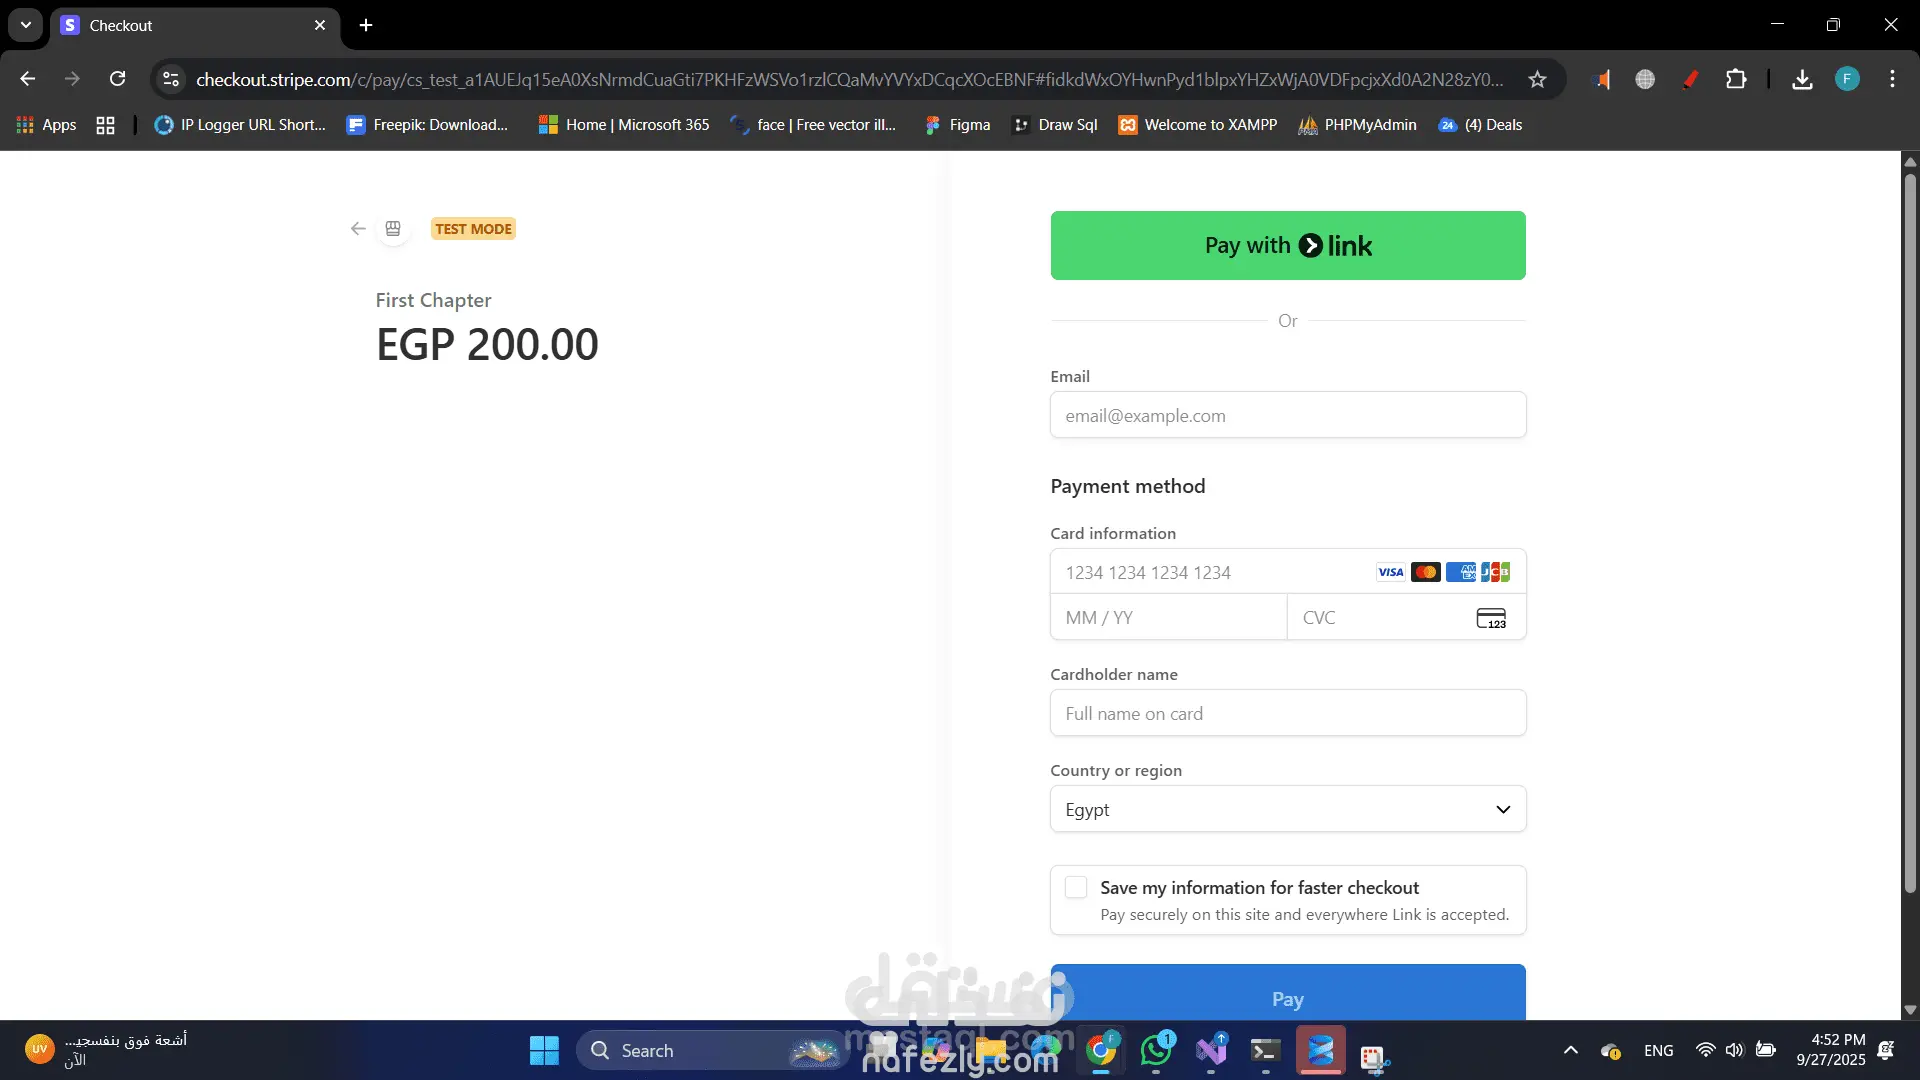
Task: Click the Pay with link button
Action: click(x=1288, y=246)
